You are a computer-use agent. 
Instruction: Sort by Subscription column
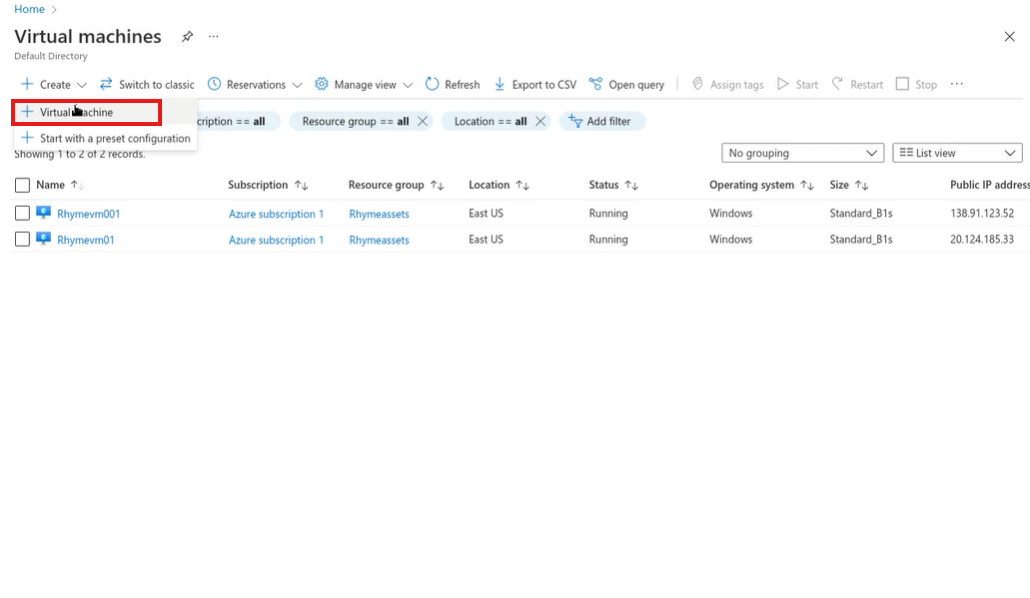(x=268, y=185)
